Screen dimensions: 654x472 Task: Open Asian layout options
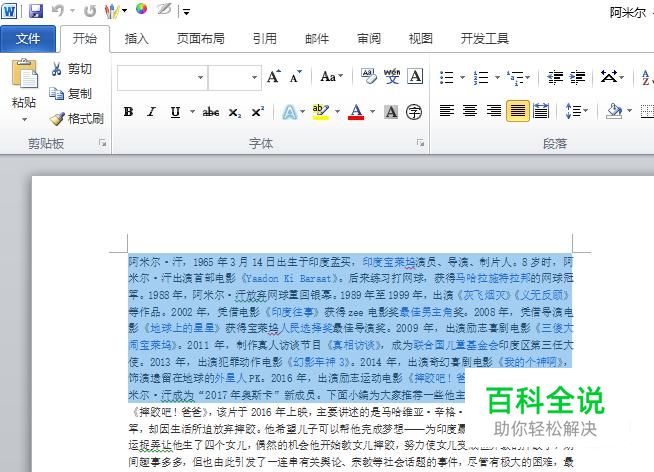pos(612,77)
